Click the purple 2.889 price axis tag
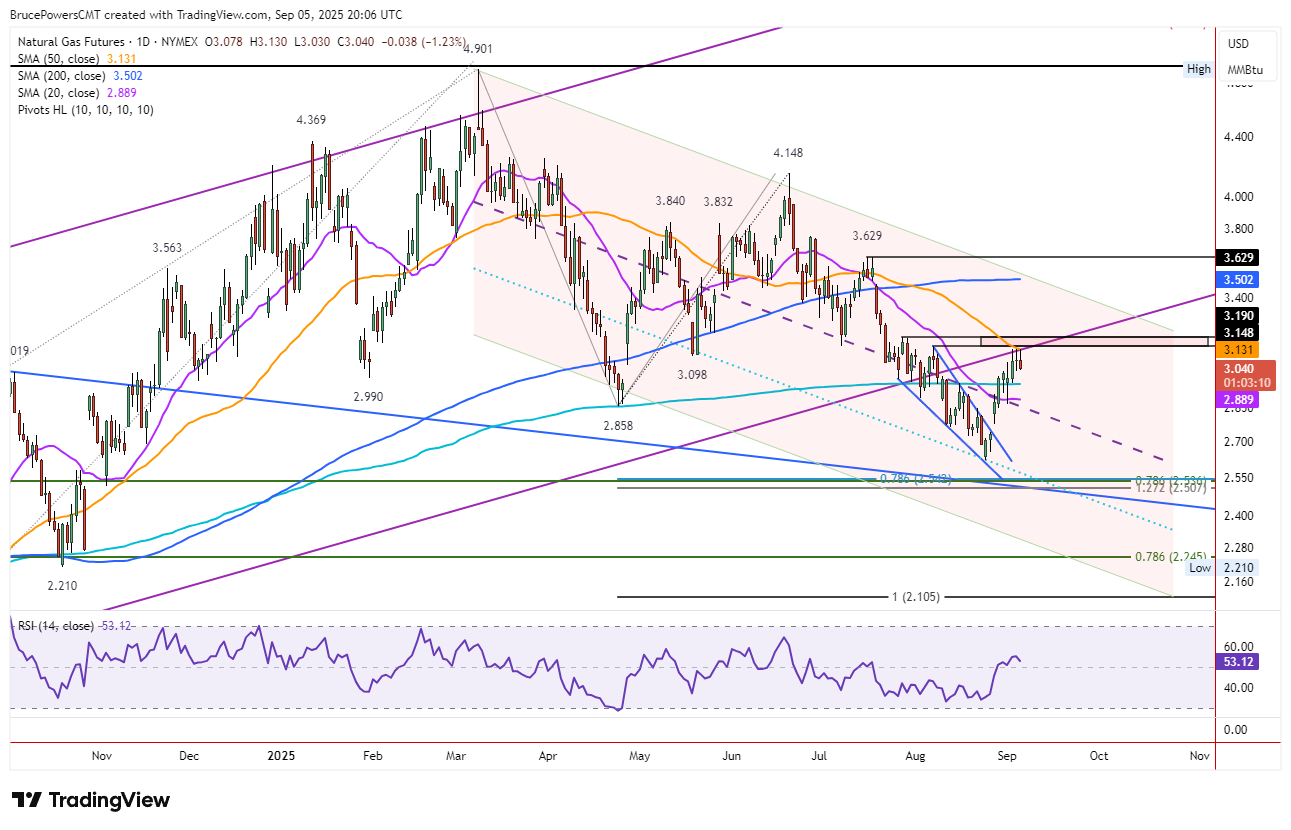 pyautogui.click(x=1238, y=399)
